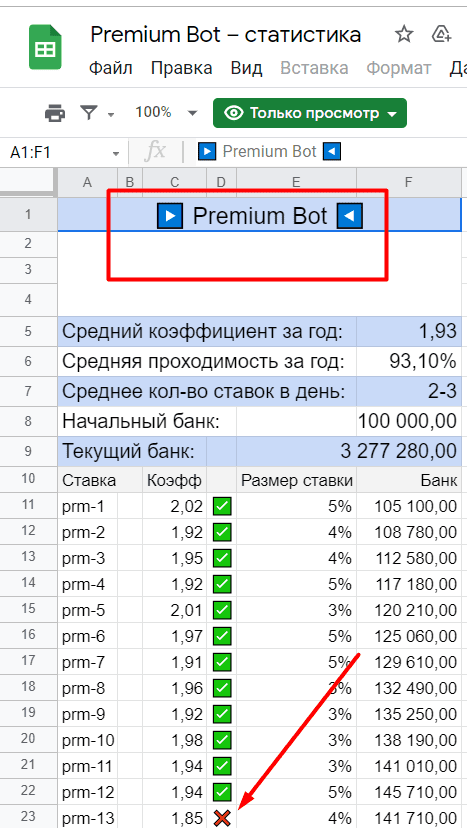Star the Premium Bot spreadsheet
Image resolution: width=467 pixels, height=828 pixels.
[x=404, y=35]
